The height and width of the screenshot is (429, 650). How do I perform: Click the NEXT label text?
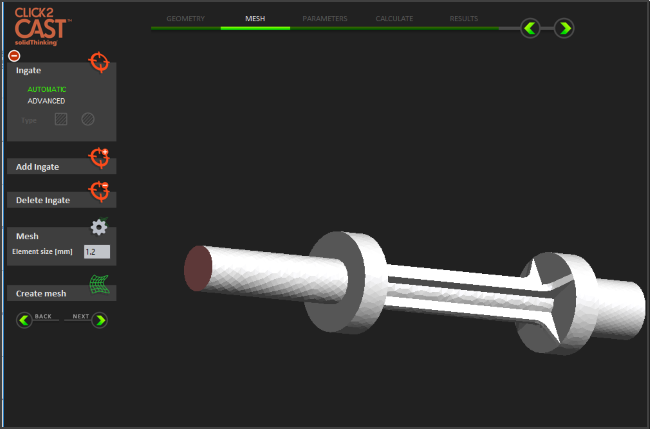[x=81, y=316]
